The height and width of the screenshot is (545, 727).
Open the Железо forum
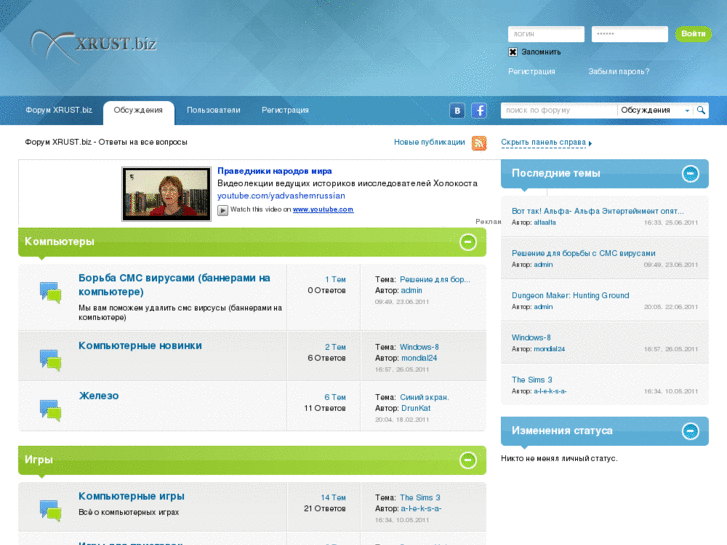point(99,396)
